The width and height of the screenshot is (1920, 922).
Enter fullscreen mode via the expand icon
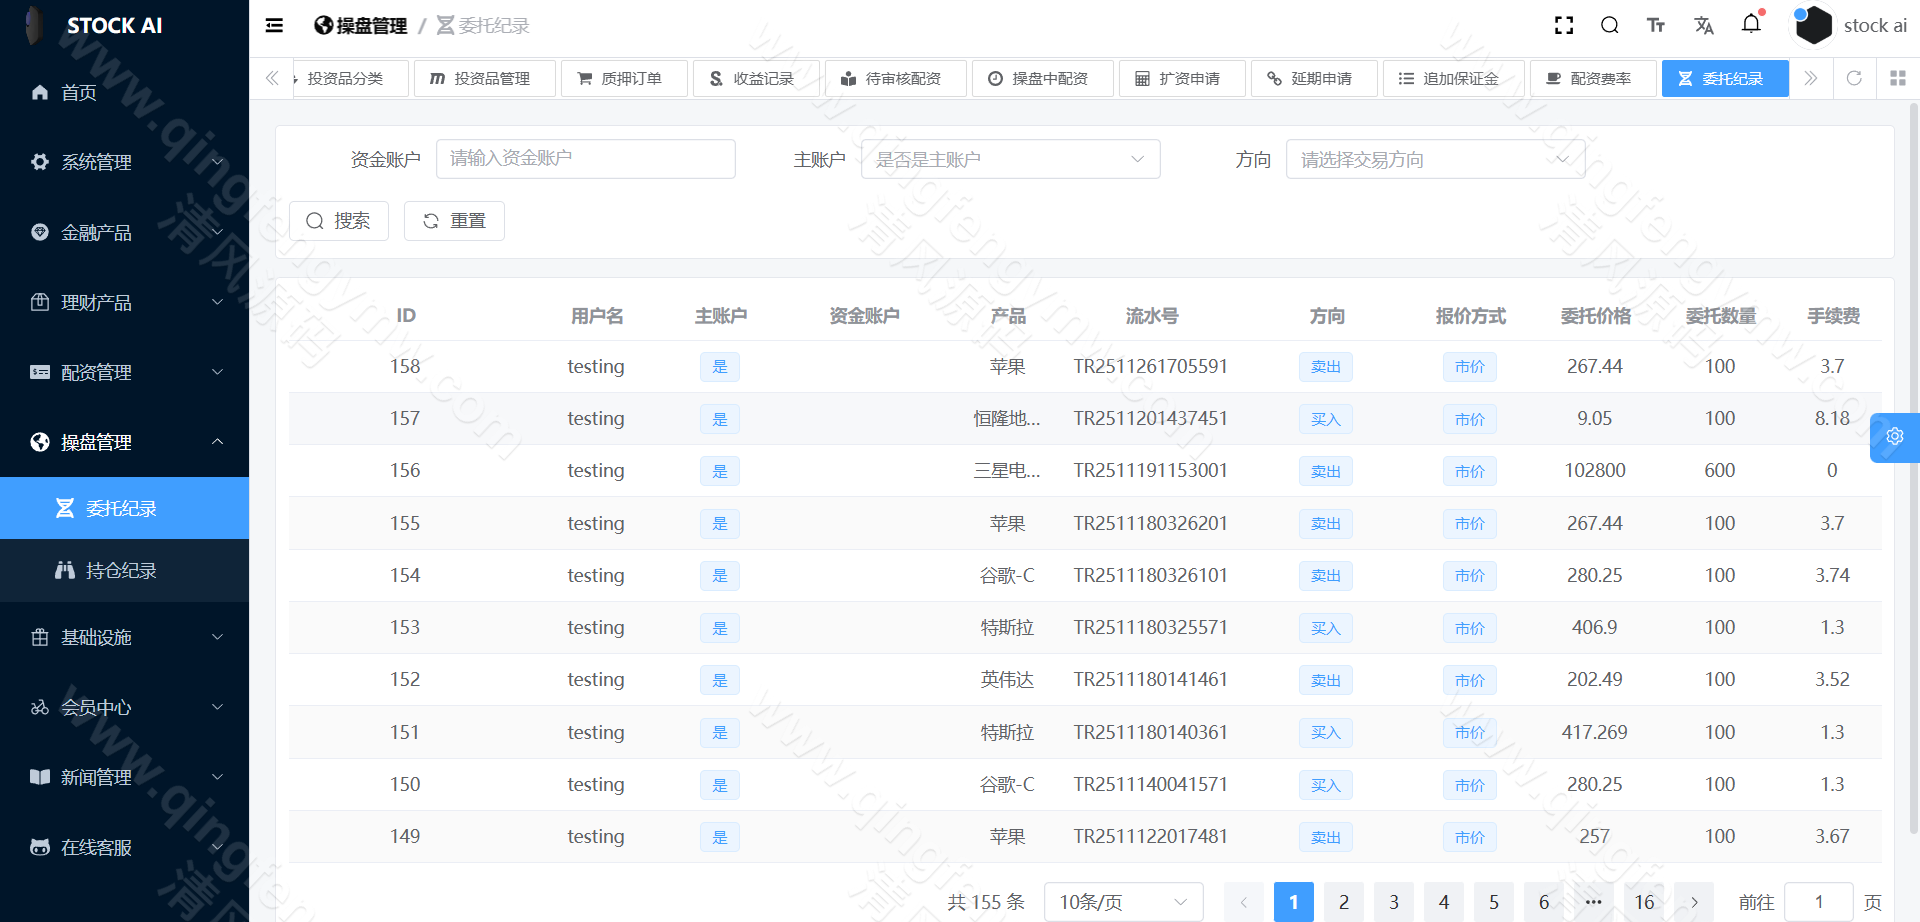pos(1563,25)
